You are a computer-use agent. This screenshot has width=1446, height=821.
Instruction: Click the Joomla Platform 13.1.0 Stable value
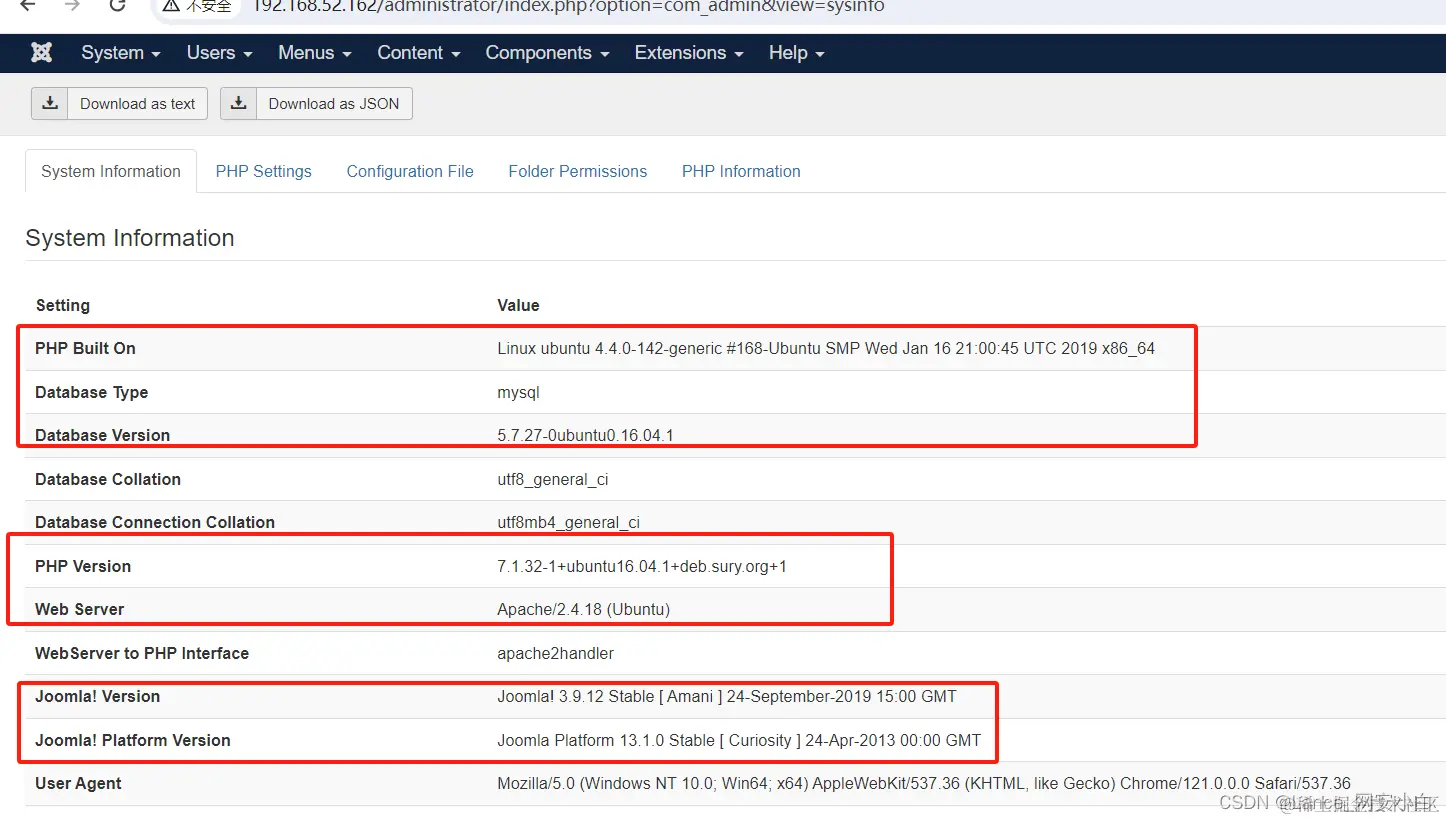(739, 740)
